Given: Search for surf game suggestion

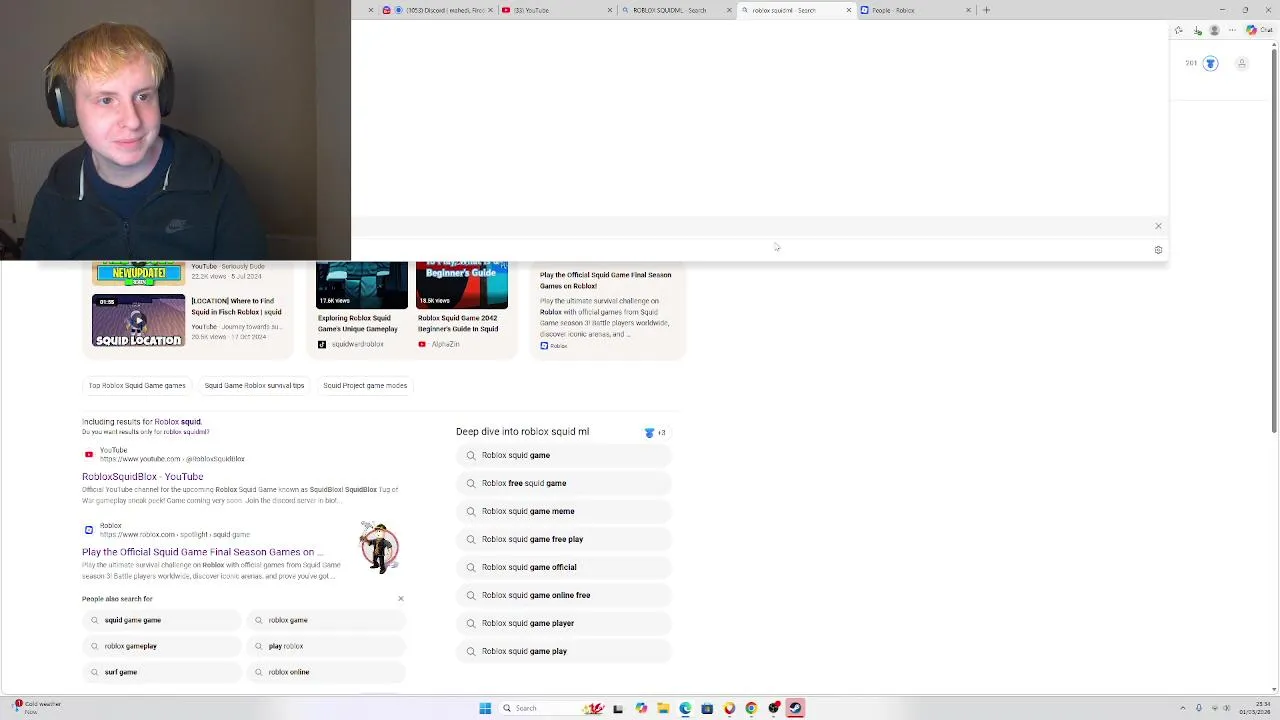Looking at the screenshot, I should tap(162, 672).
